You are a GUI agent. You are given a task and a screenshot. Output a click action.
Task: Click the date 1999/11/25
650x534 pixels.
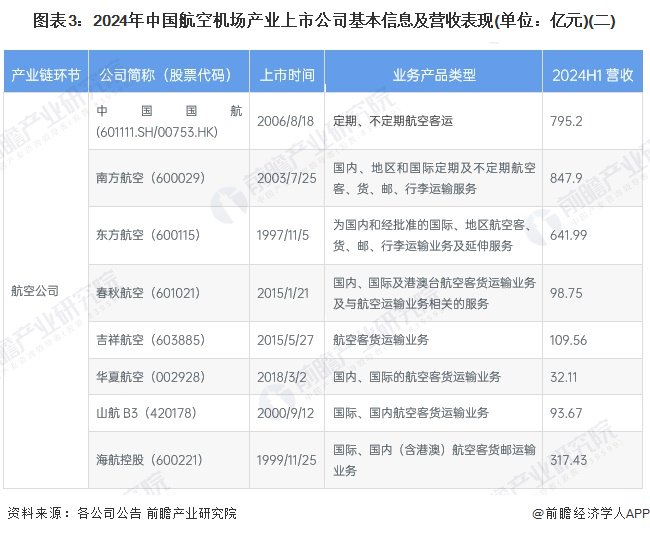tap(286, 460)
